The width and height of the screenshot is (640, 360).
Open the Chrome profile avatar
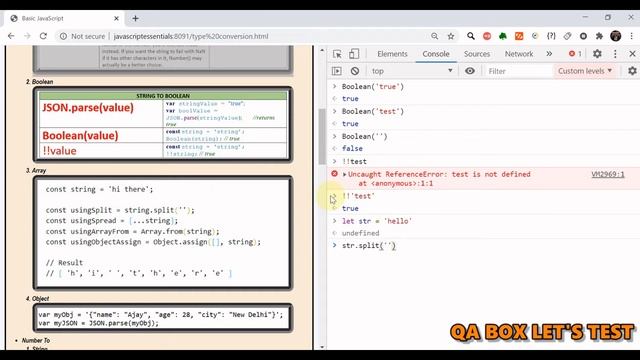click(x=616, y=36)
